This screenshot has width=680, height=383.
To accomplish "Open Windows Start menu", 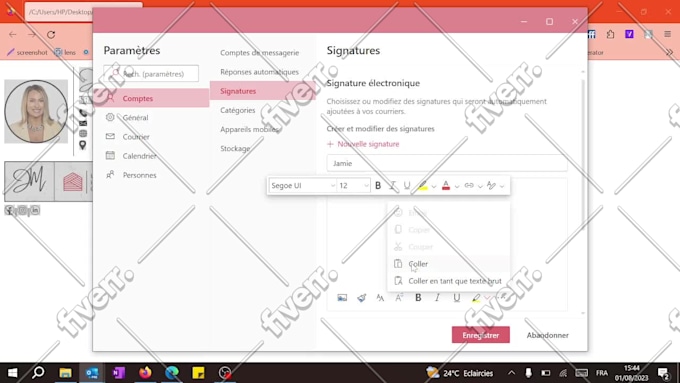I will coord(13,373).
